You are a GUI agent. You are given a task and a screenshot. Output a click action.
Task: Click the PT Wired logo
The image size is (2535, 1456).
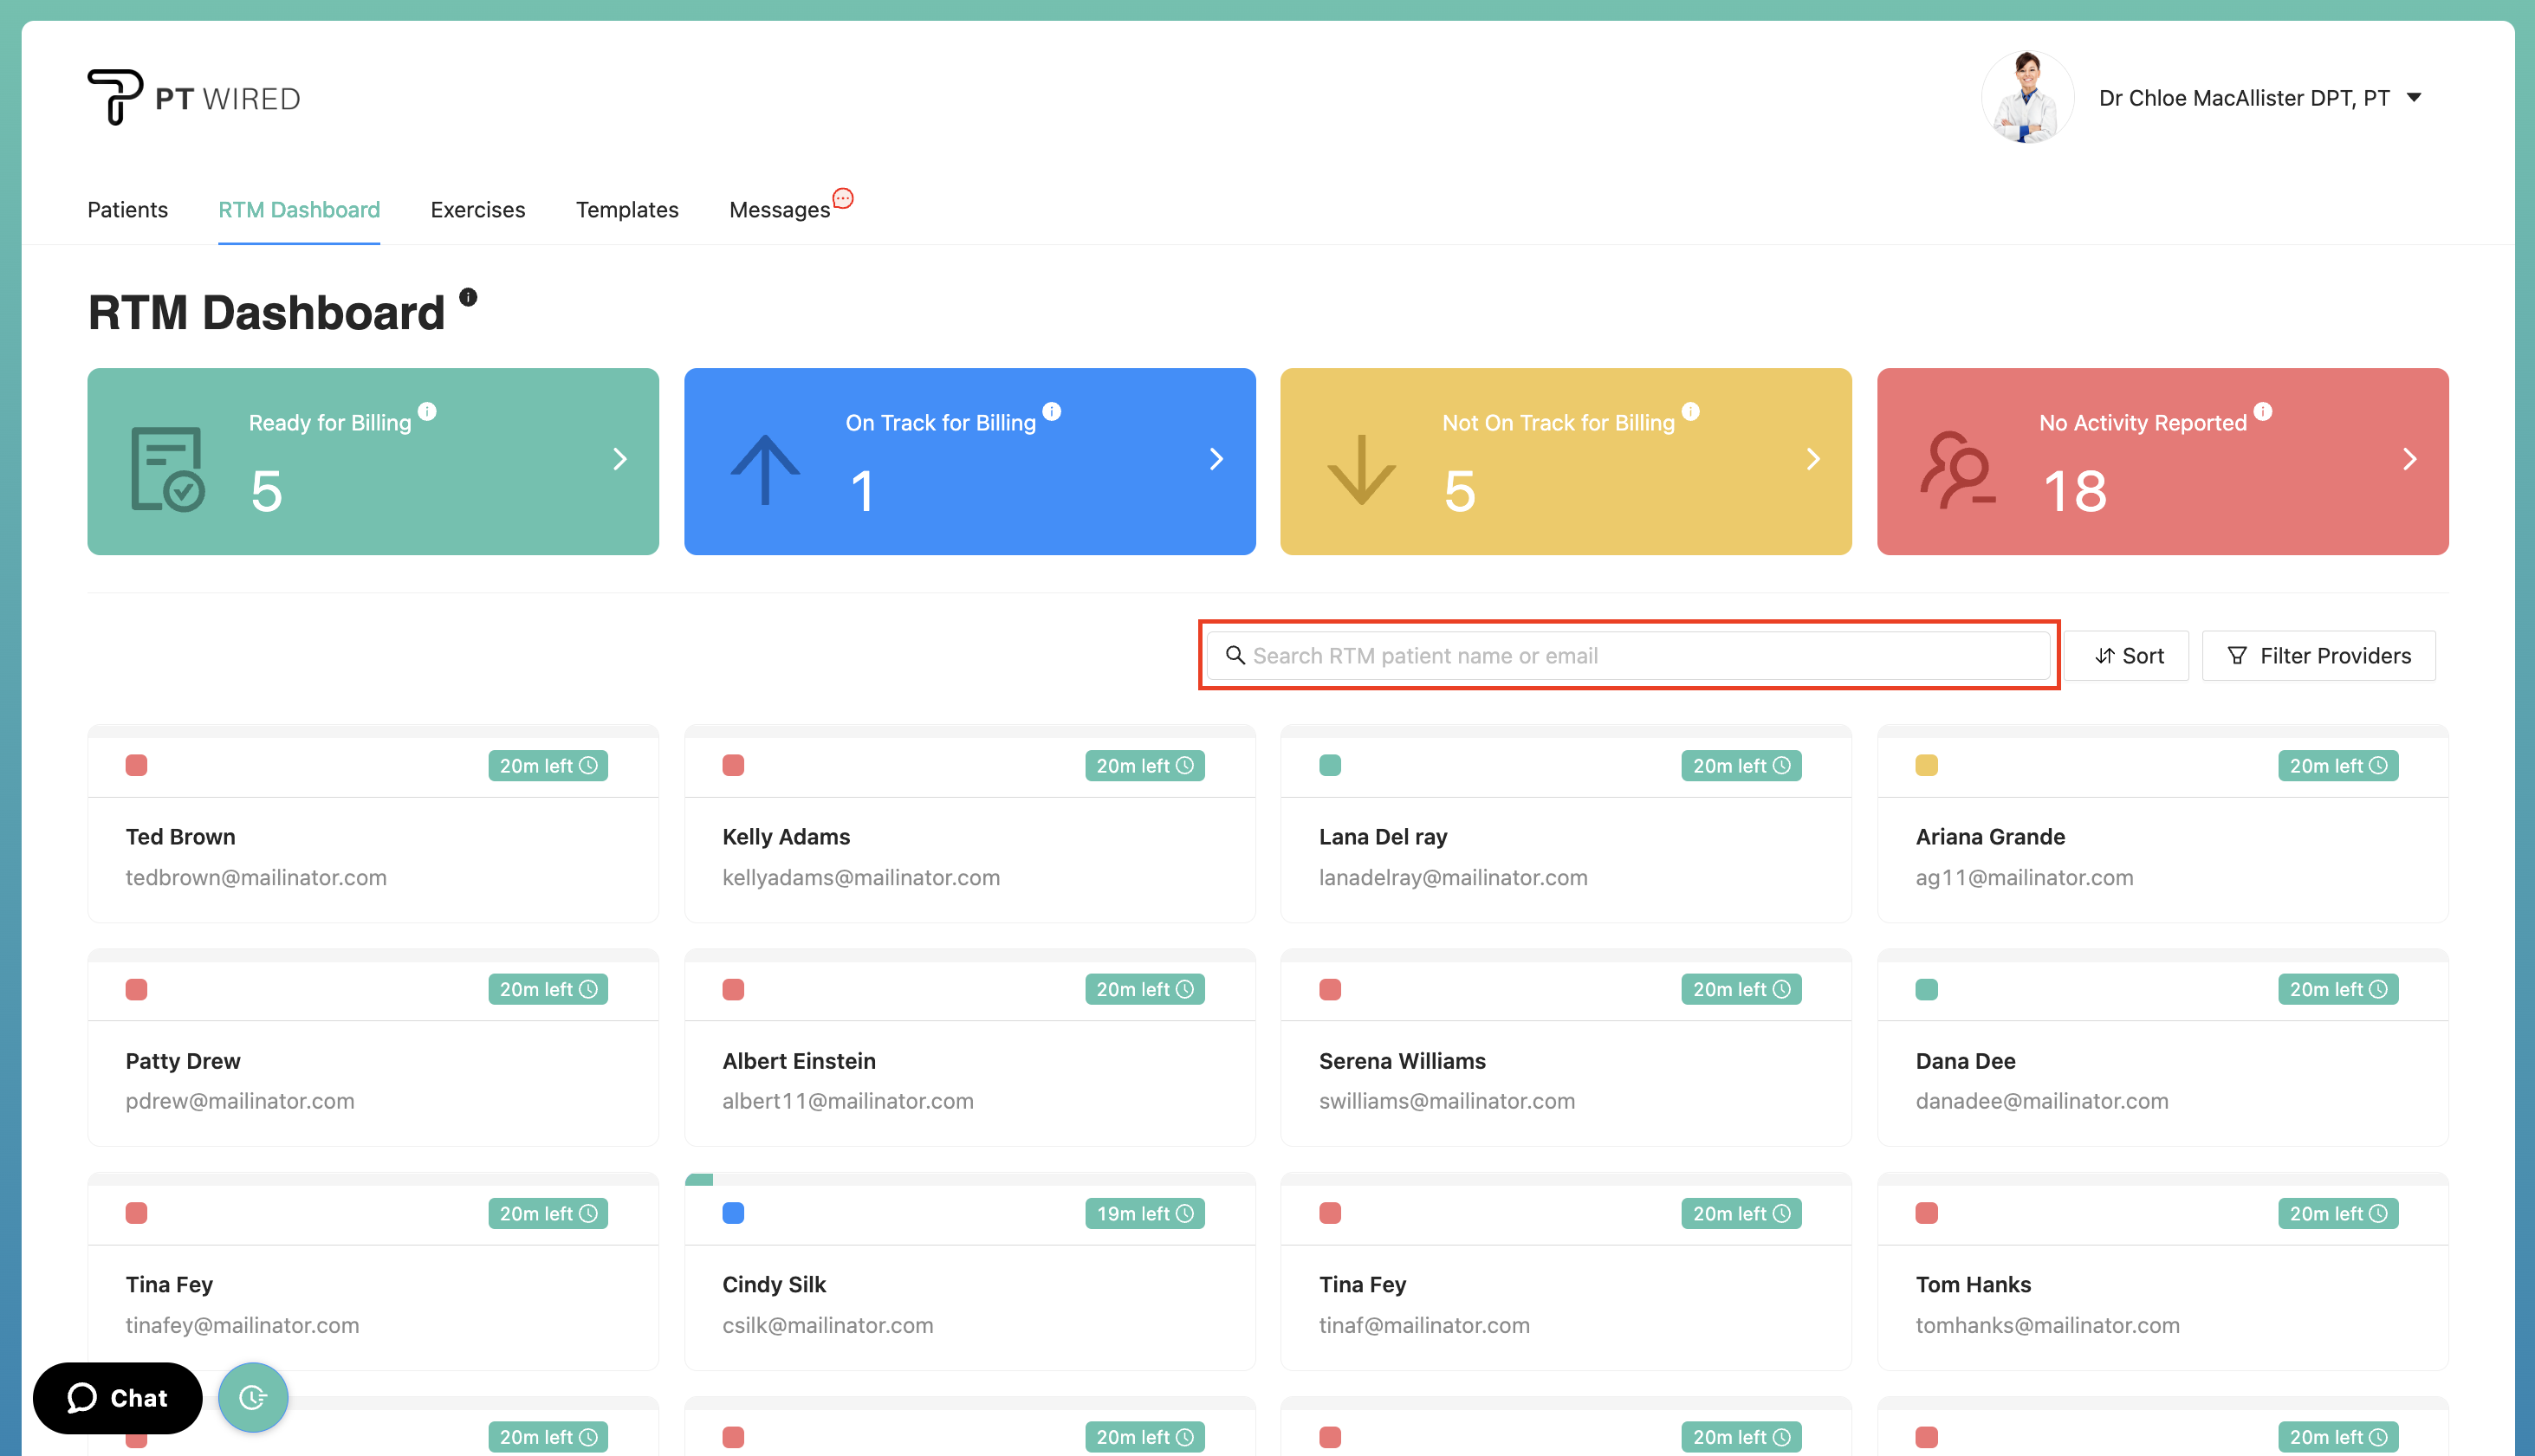pos(193,96)
